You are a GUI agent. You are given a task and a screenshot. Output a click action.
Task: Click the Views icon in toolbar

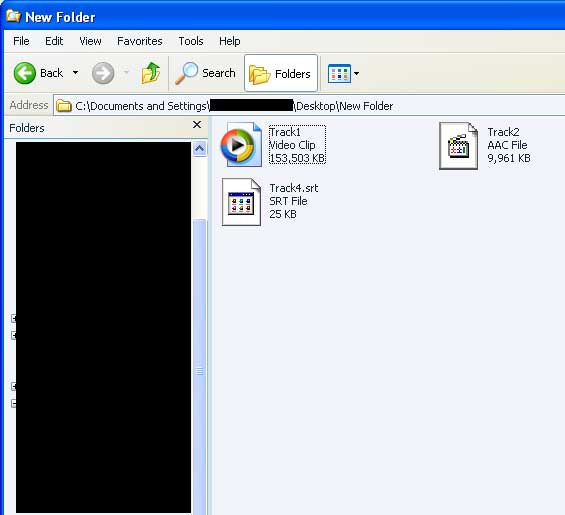coord(339,74)
